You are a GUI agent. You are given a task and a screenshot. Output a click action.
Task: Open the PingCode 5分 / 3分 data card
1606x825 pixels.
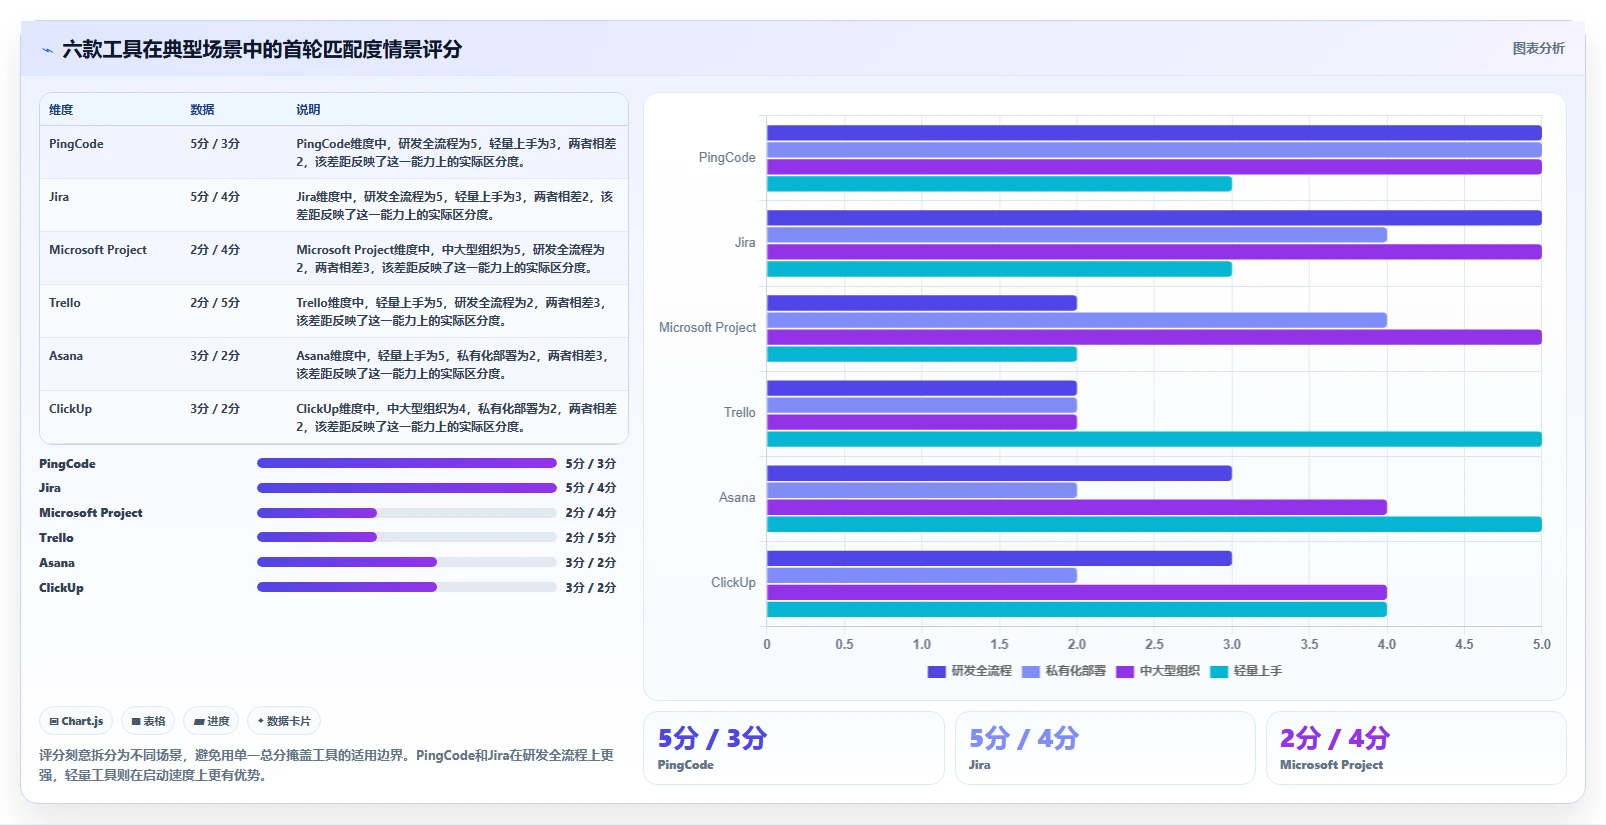point(794,748)
